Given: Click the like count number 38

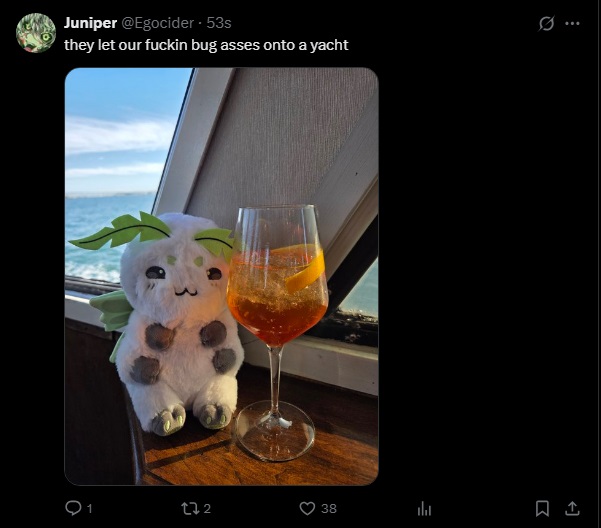Looking at the screenshot, I should (x=329, y=508).
